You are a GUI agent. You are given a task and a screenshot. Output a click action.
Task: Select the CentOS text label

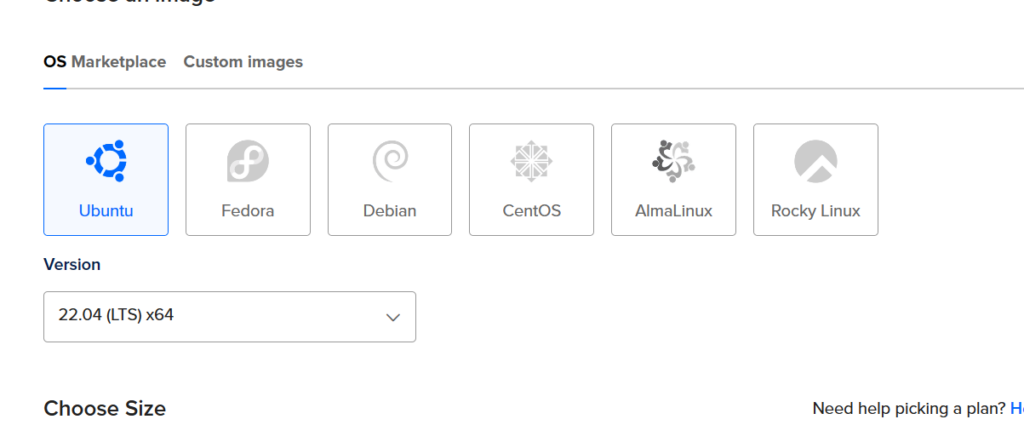pos(531,211)
